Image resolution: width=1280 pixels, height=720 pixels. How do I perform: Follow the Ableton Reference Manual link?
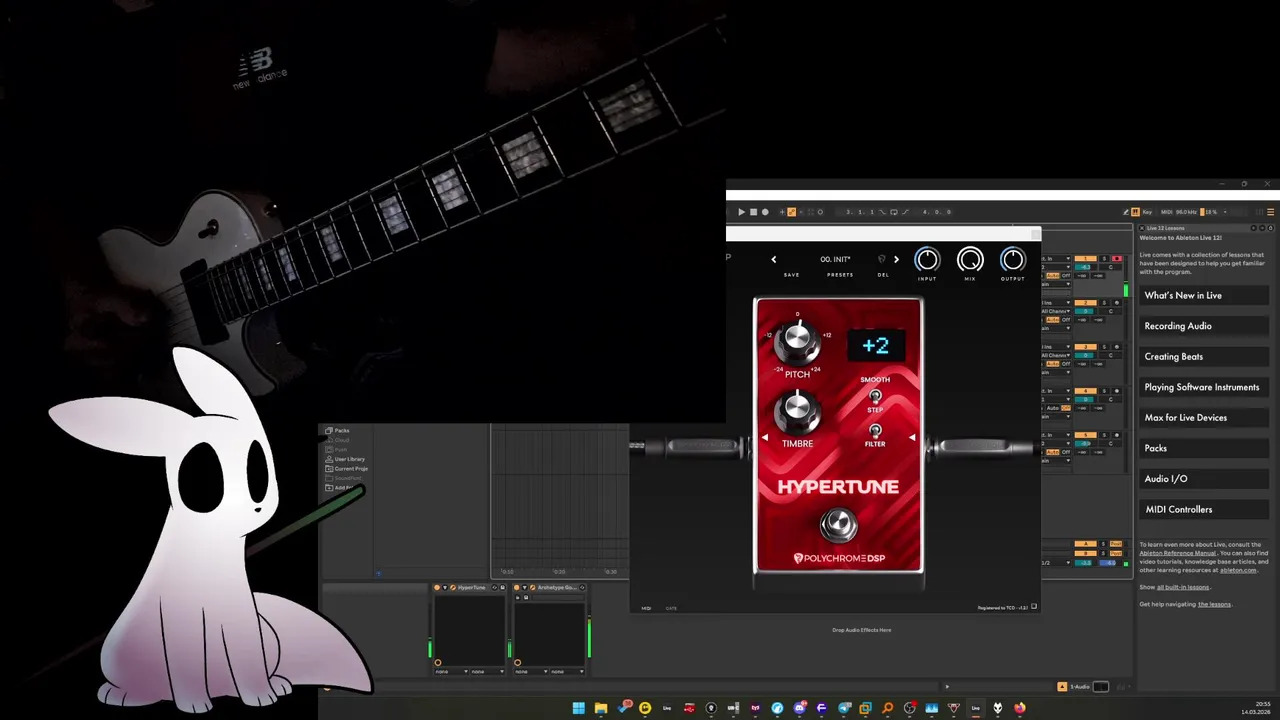point(1177,553)
